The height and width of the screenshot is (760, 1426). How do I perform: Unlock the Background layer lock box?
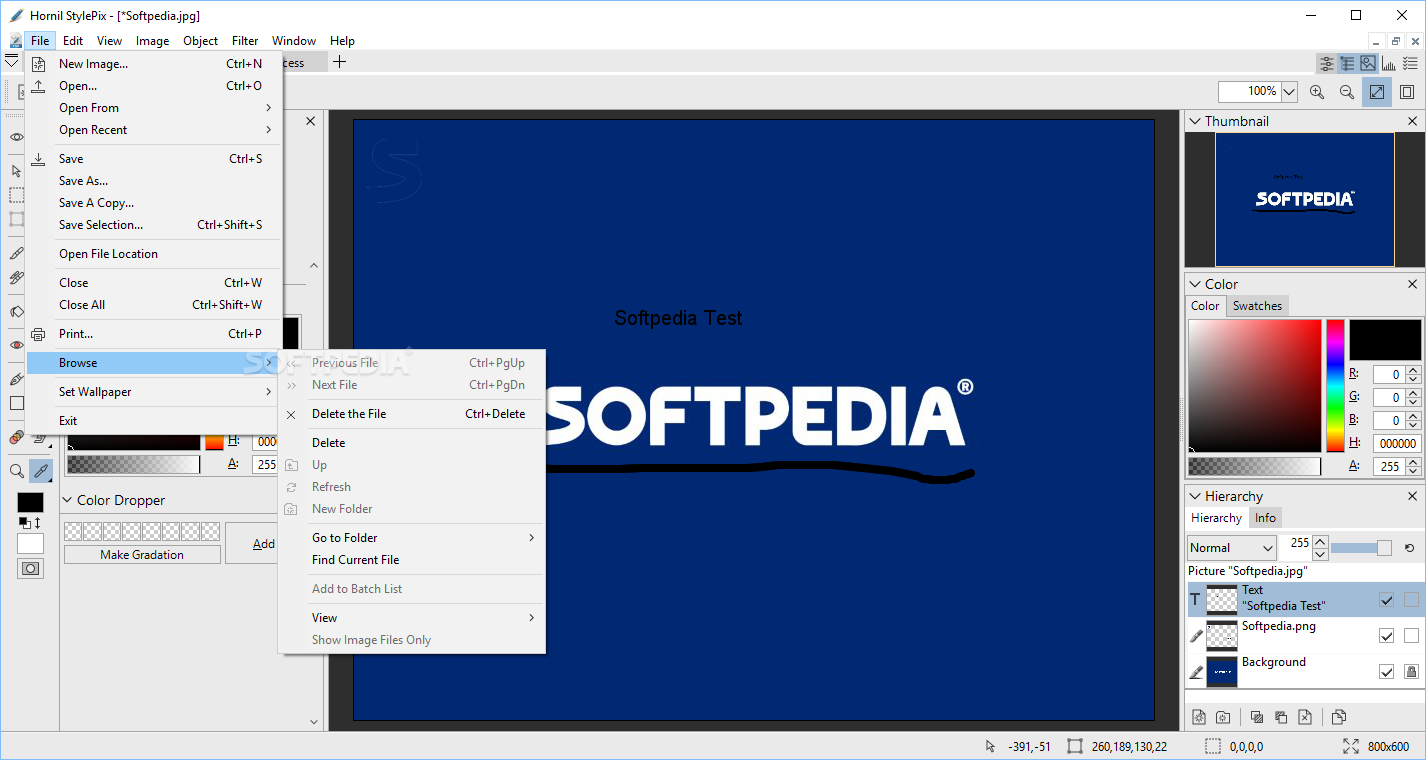coord(1411,672)
